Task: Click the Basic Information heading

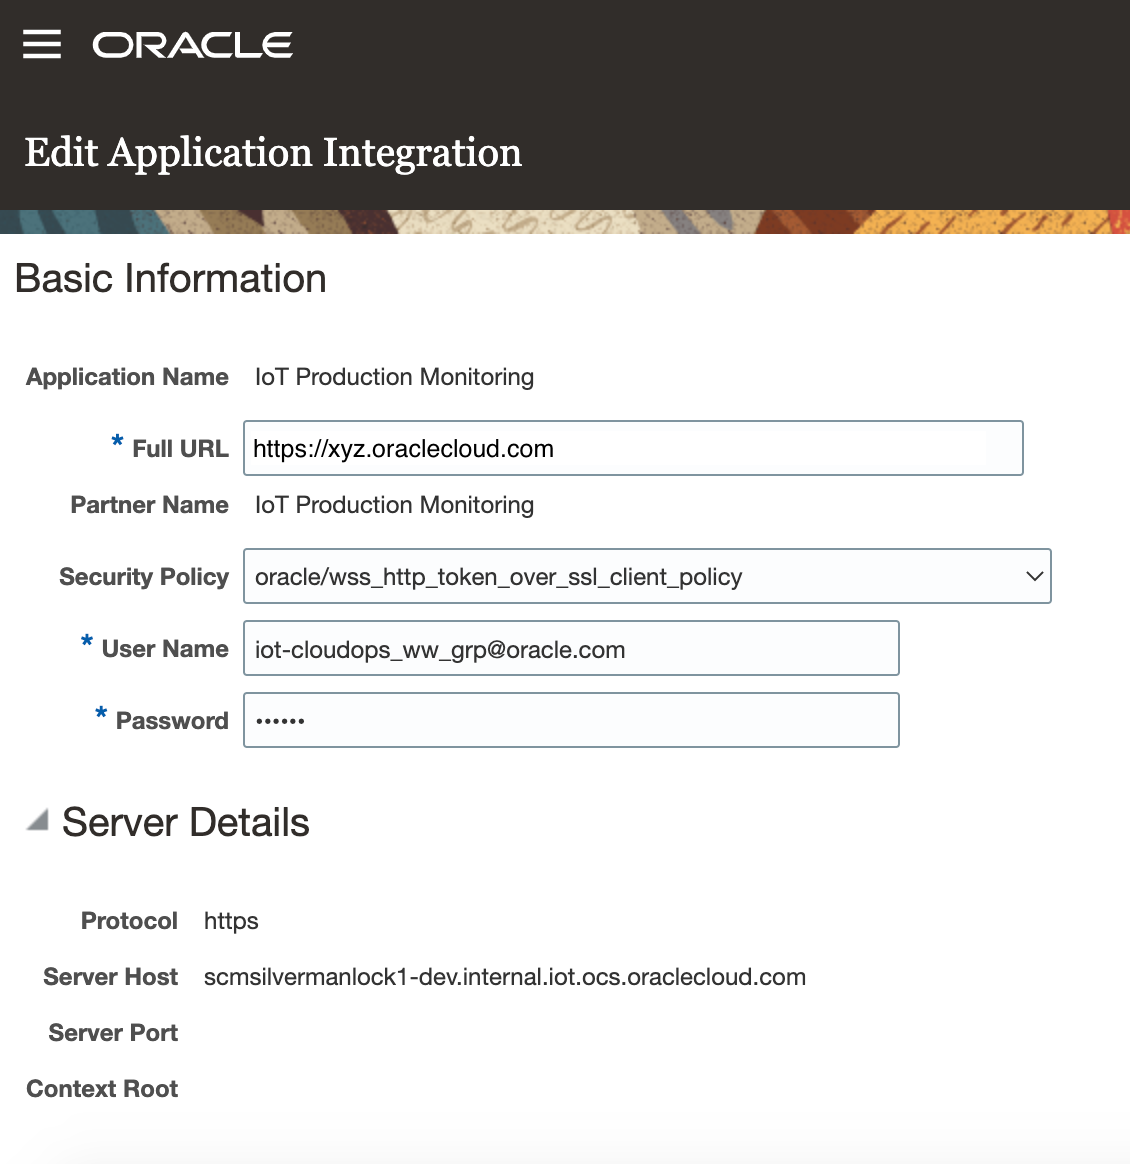Action: coord(171,278)
